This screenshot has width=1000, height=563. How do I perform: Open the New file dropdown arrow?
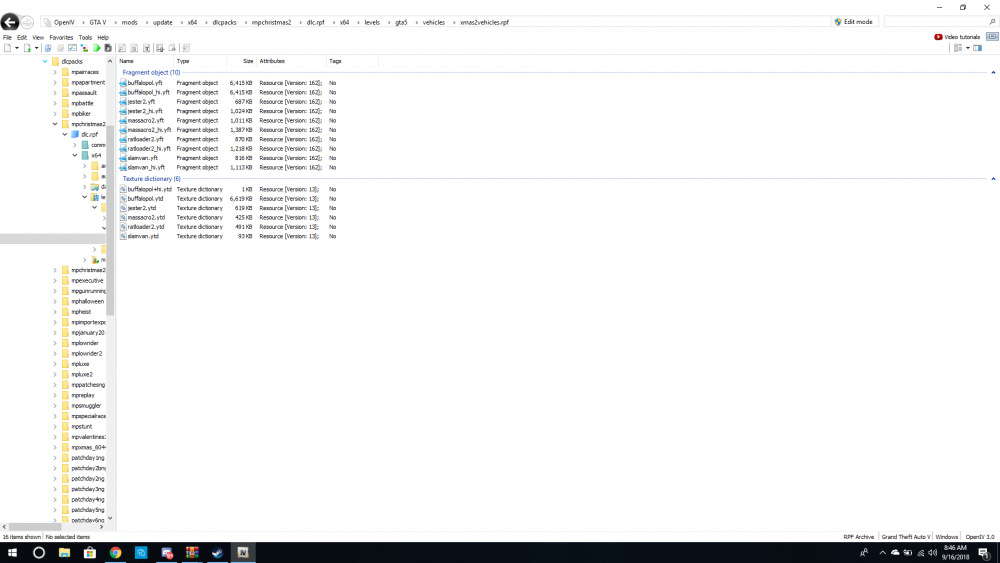tap(17, 48)
